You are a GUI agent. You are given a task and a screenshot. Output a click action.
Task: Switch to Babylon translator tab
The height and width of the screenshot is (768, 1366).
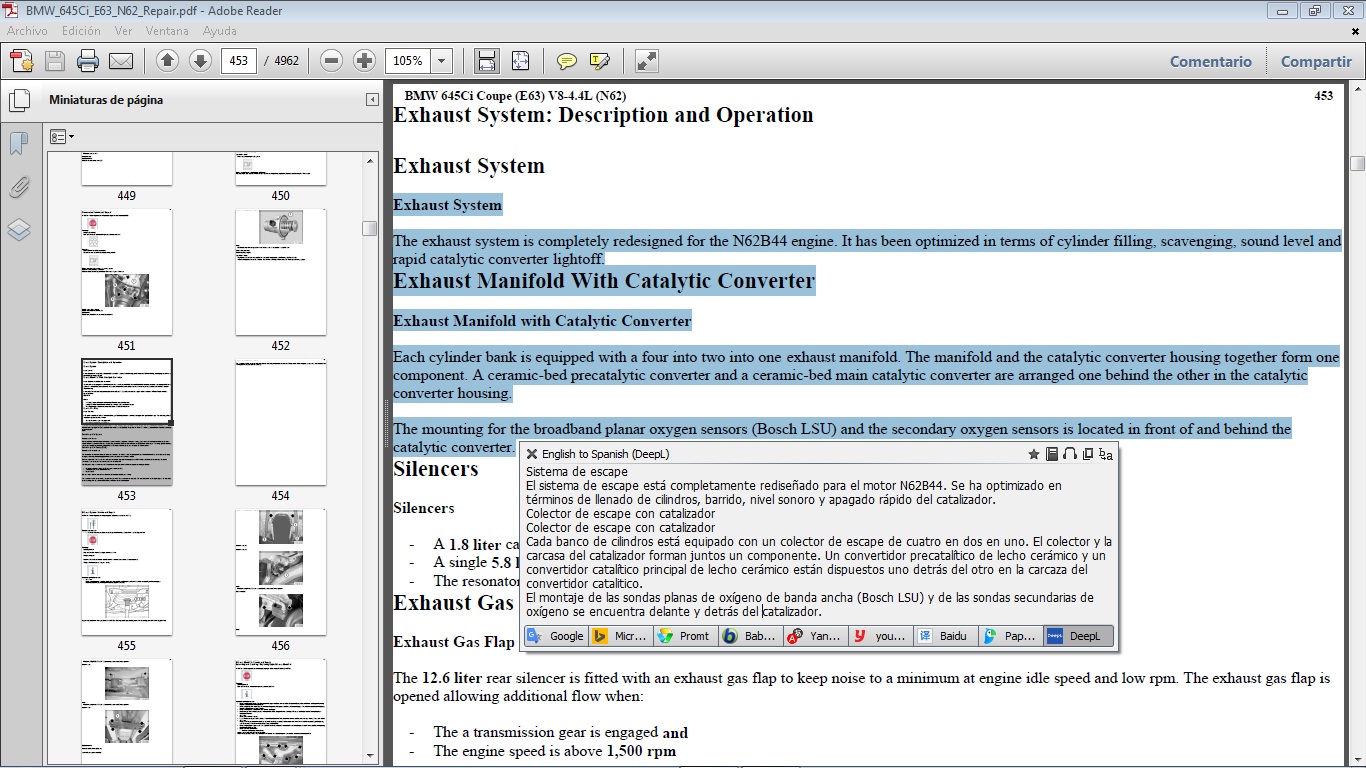tap(751, 636)
